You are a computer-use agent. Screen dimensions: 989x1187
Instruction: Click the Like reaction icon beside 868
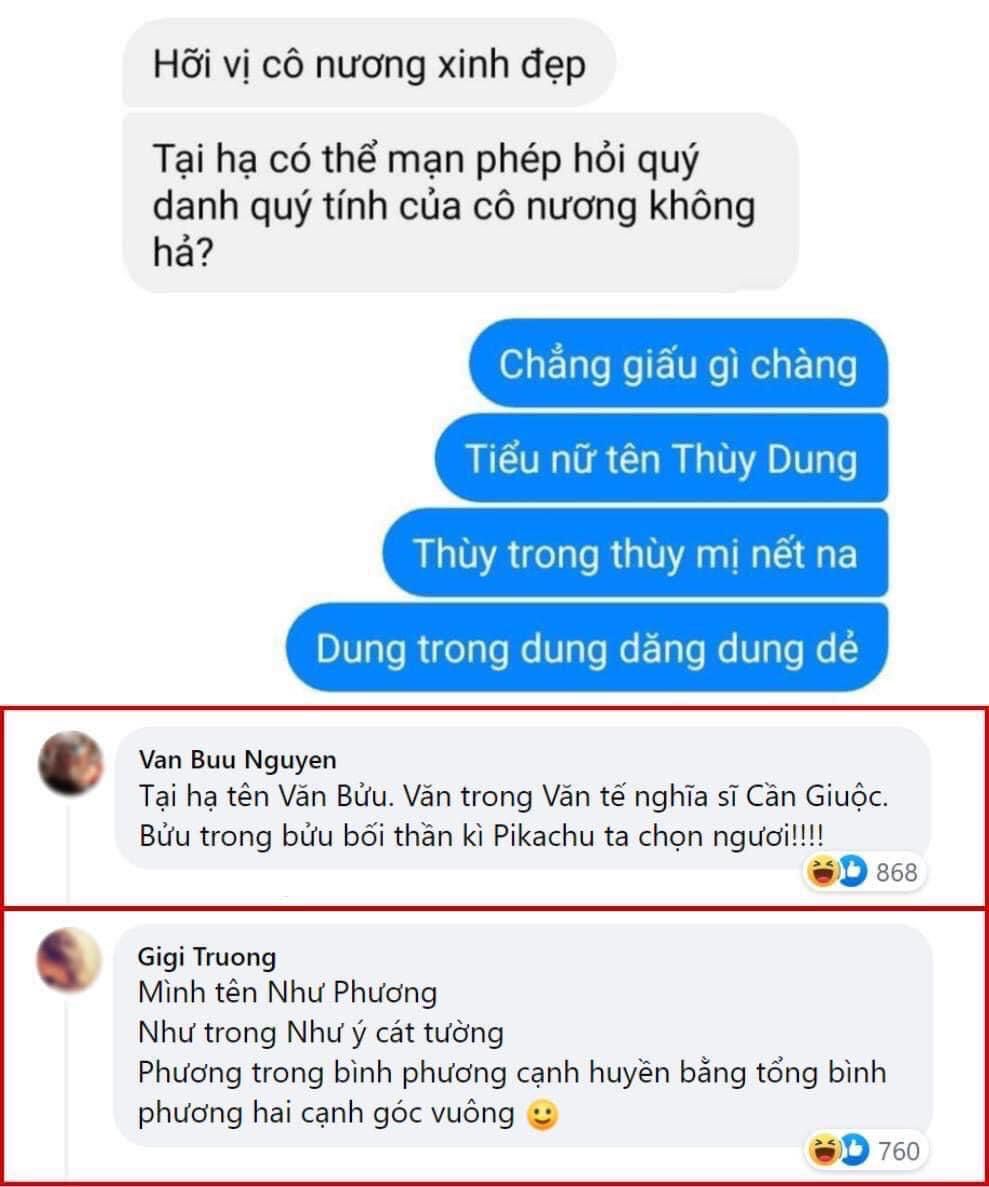point(851,871)
